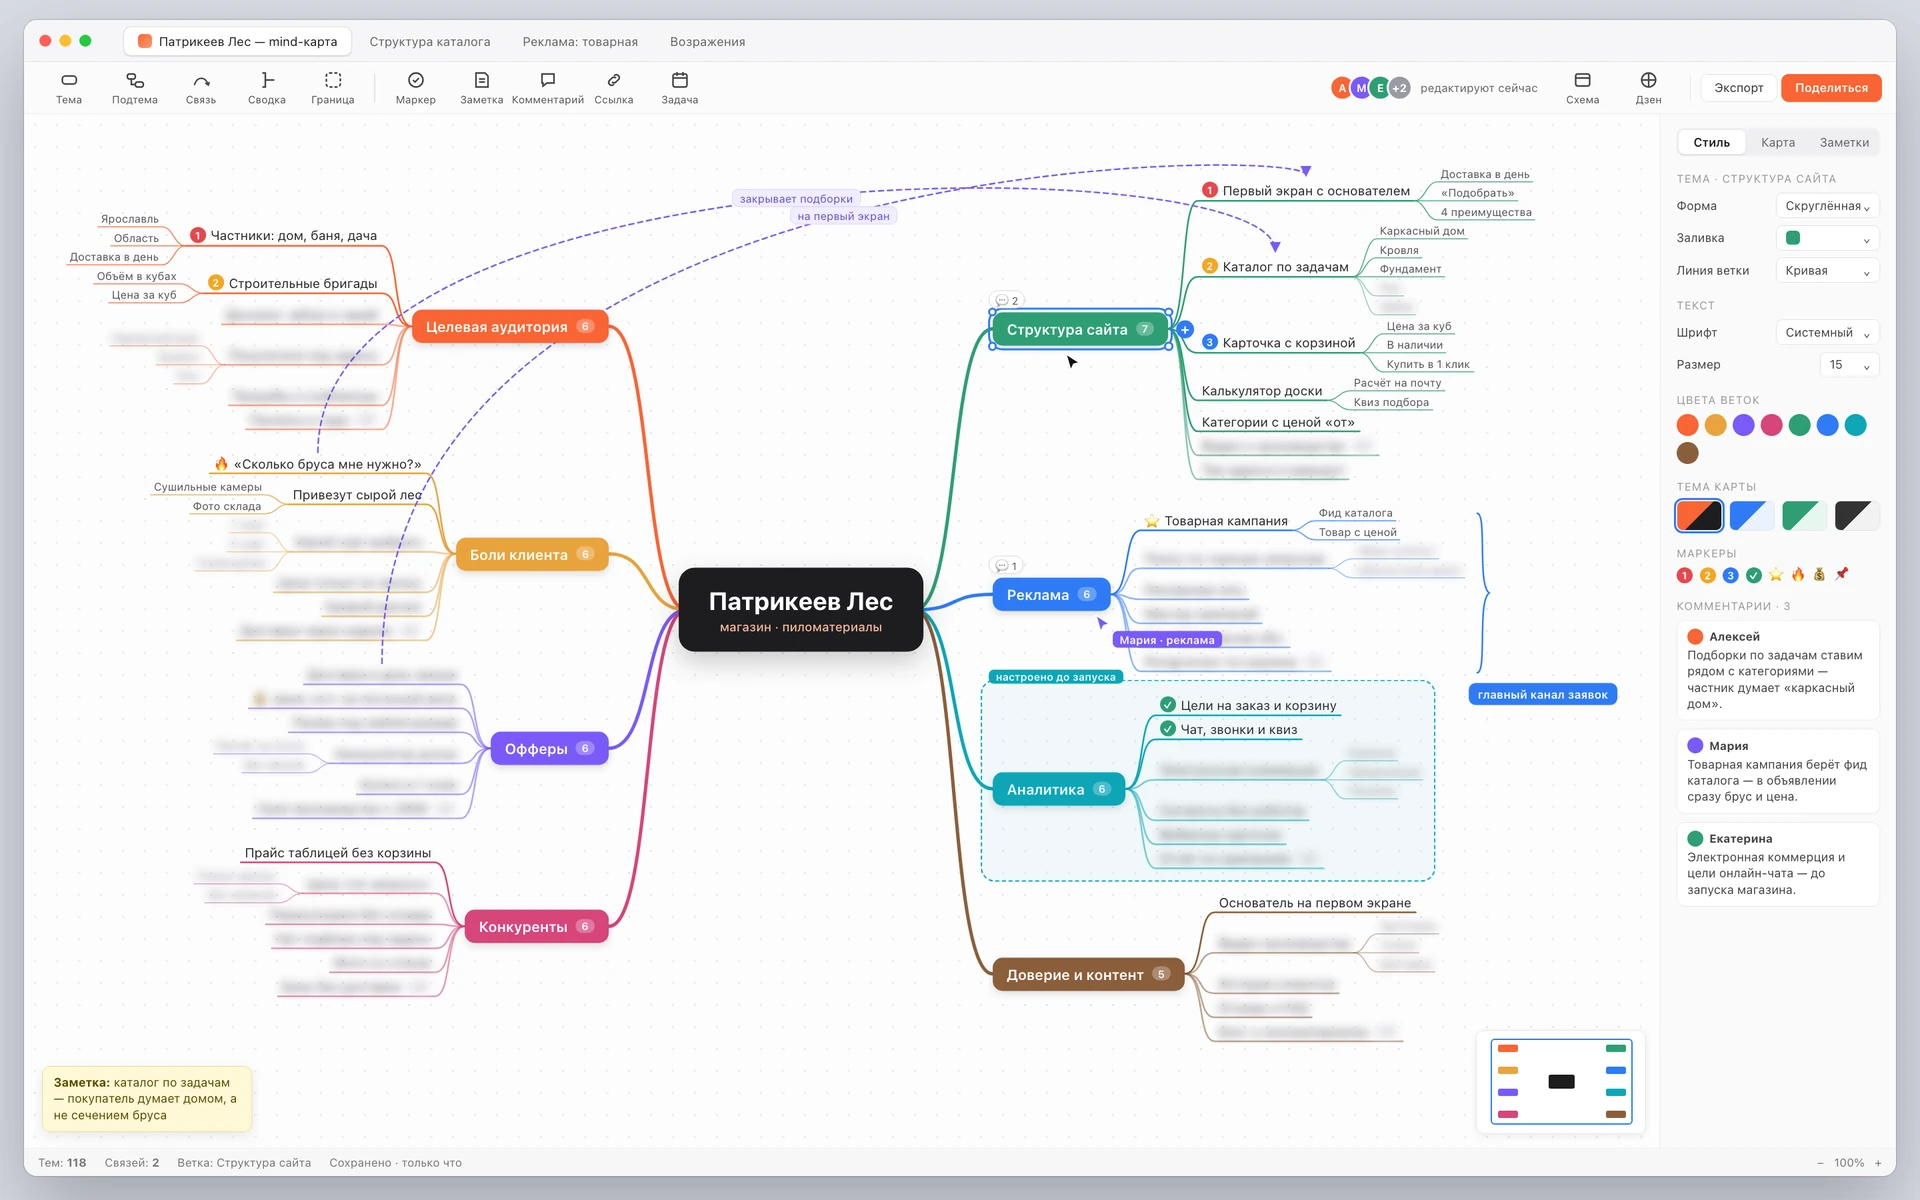The width and height of the screenshot is (1920, 1200).
Task: Open Алексей's comment card
Action: [1777, 670]
